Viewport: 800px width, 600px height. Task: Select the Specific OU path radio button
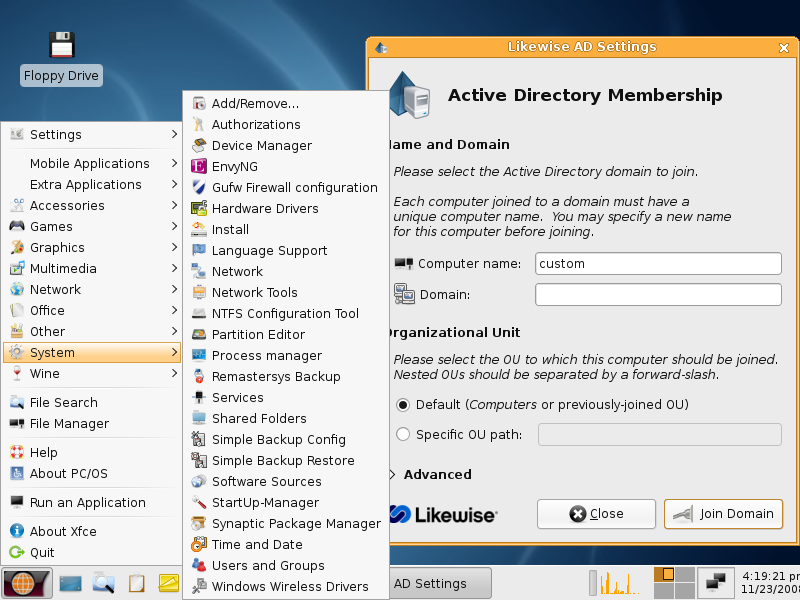pyautogui.click(x=403, y=434)
